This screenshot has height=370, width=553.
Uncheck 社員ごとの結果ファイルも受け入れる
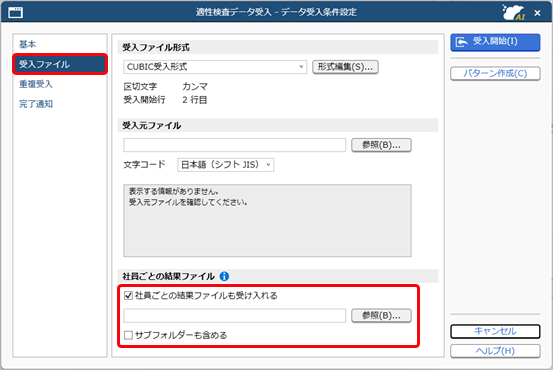click(128, 295)
